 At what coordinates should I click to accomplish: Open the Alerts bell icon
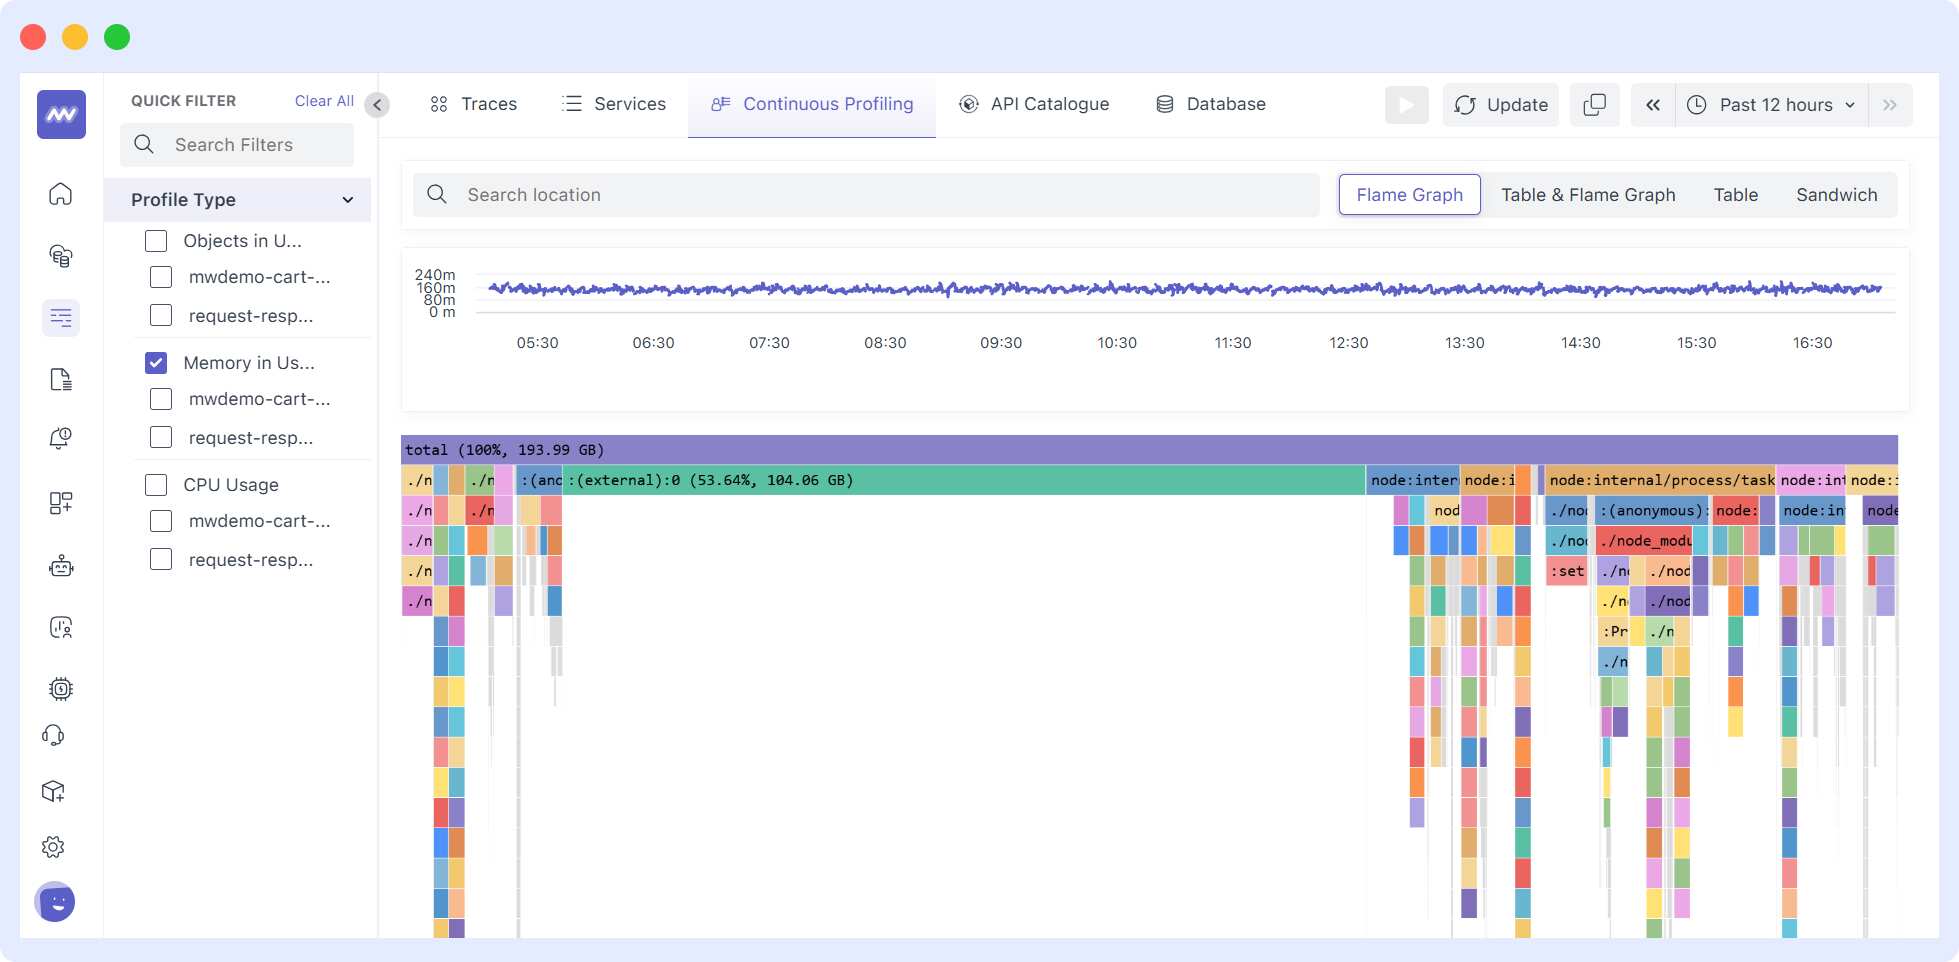point(60,437)
